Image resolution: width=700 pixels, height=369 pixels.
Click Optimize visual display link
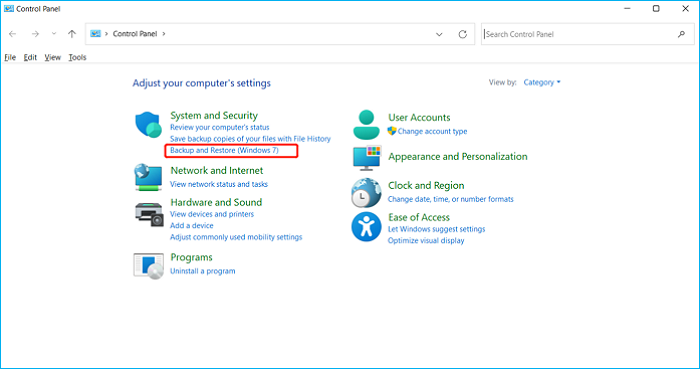(x=426, y=240)
